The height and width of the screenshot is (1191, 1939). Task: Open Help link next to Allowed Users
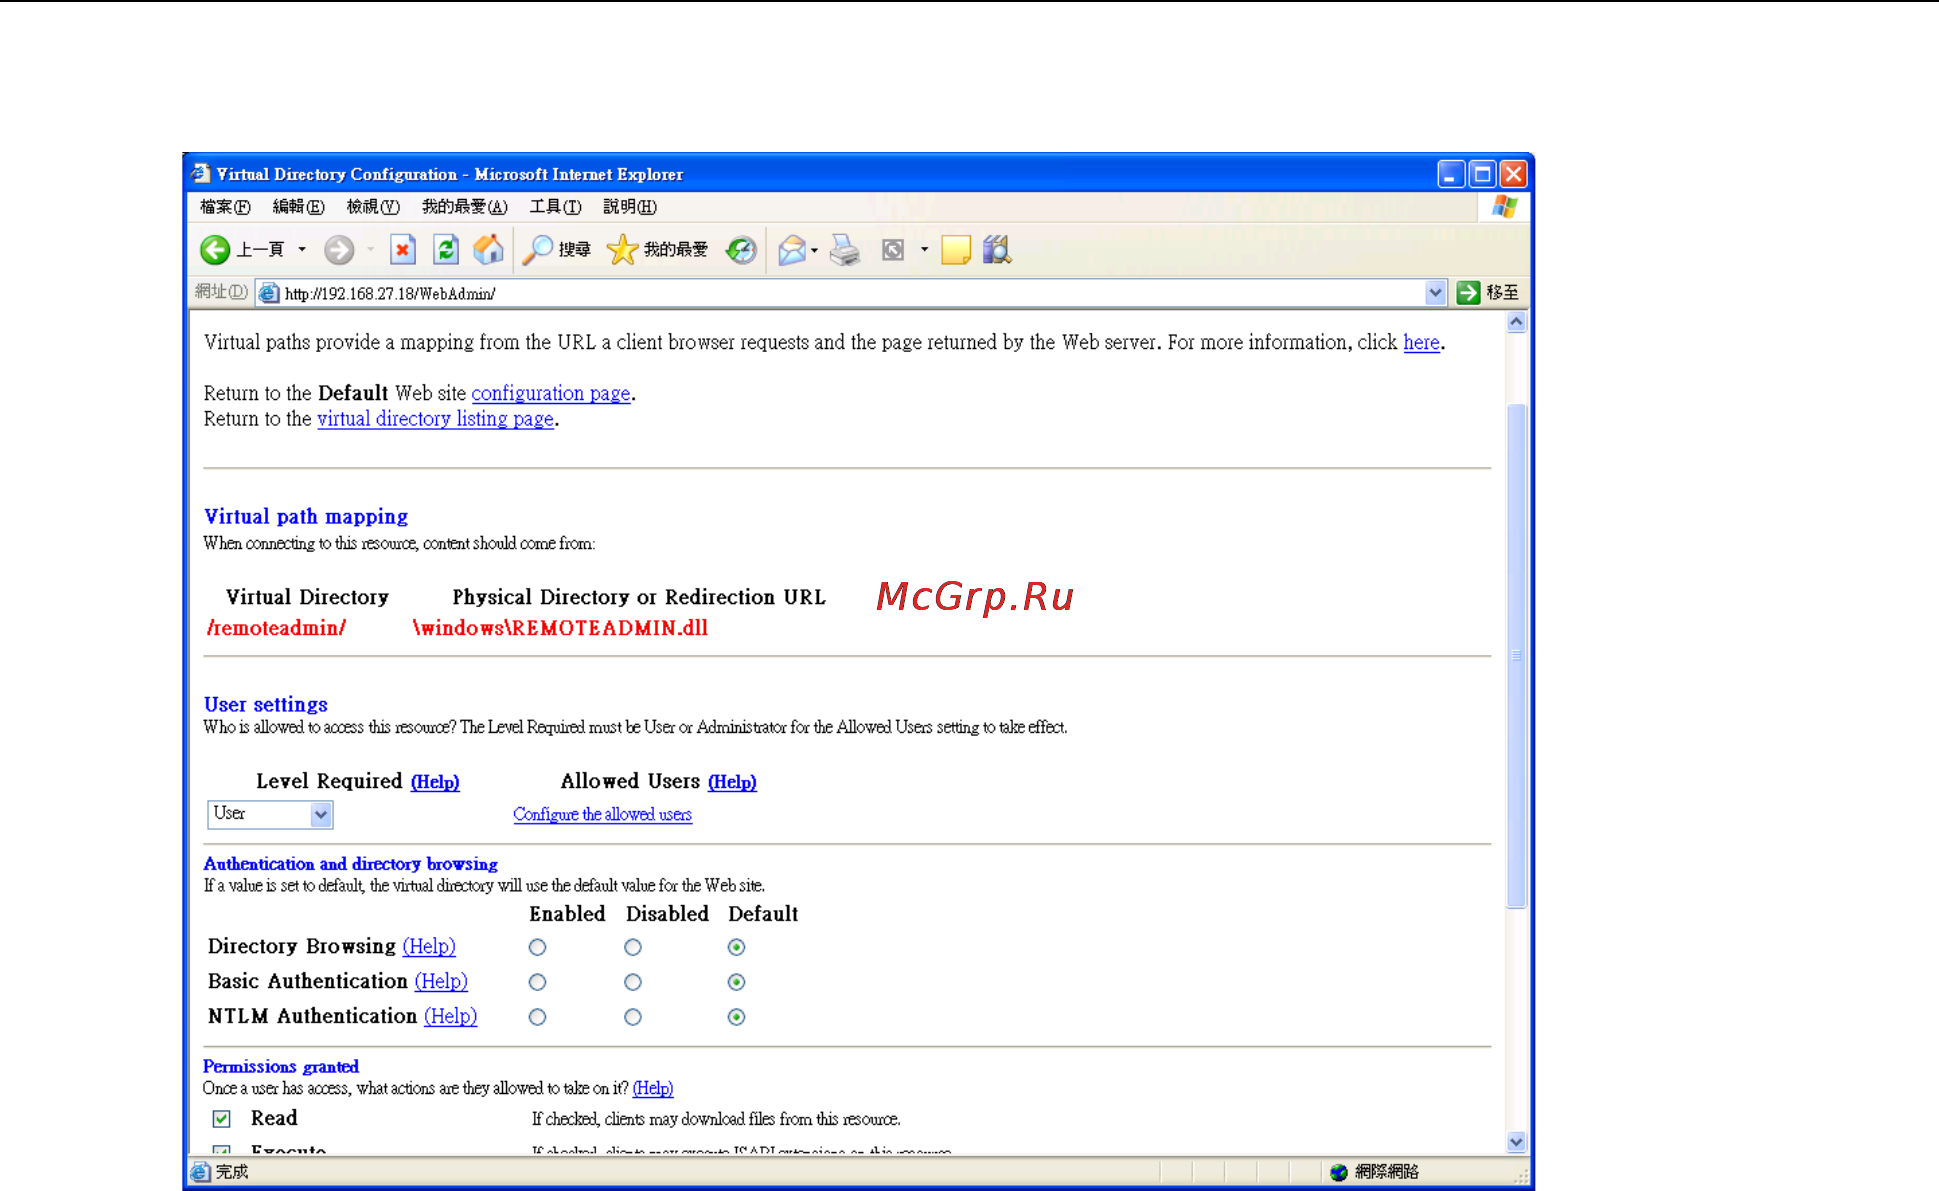tap(732, 782)
